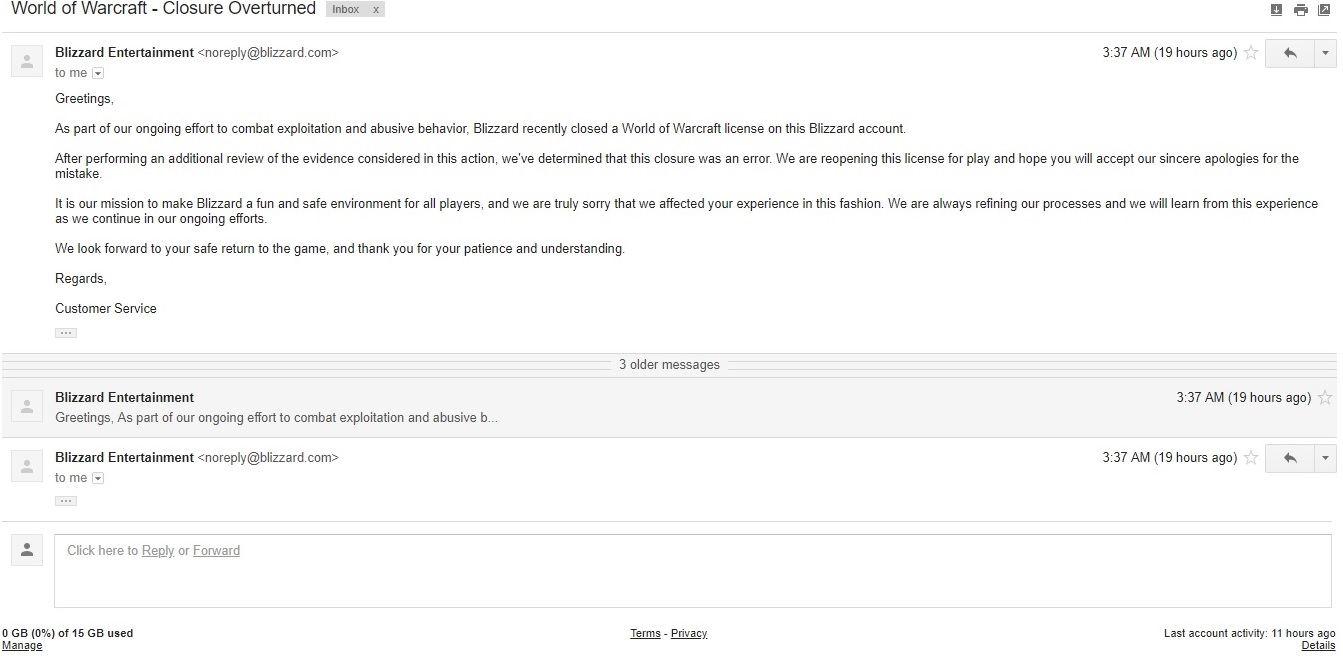Reply to the last message using arrow icon
This screenshot has width=1343, height=661.
click(1290, 458)
